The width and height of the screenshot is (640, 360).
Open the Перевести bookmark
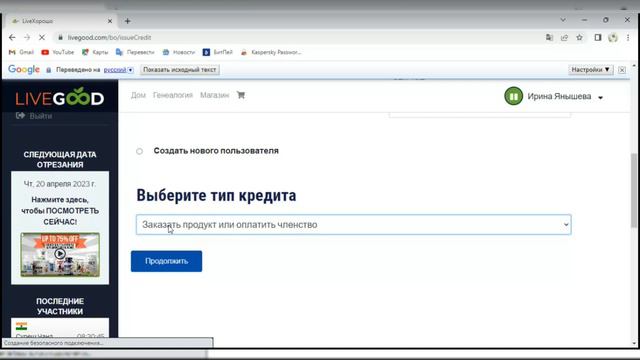point(135,52)
